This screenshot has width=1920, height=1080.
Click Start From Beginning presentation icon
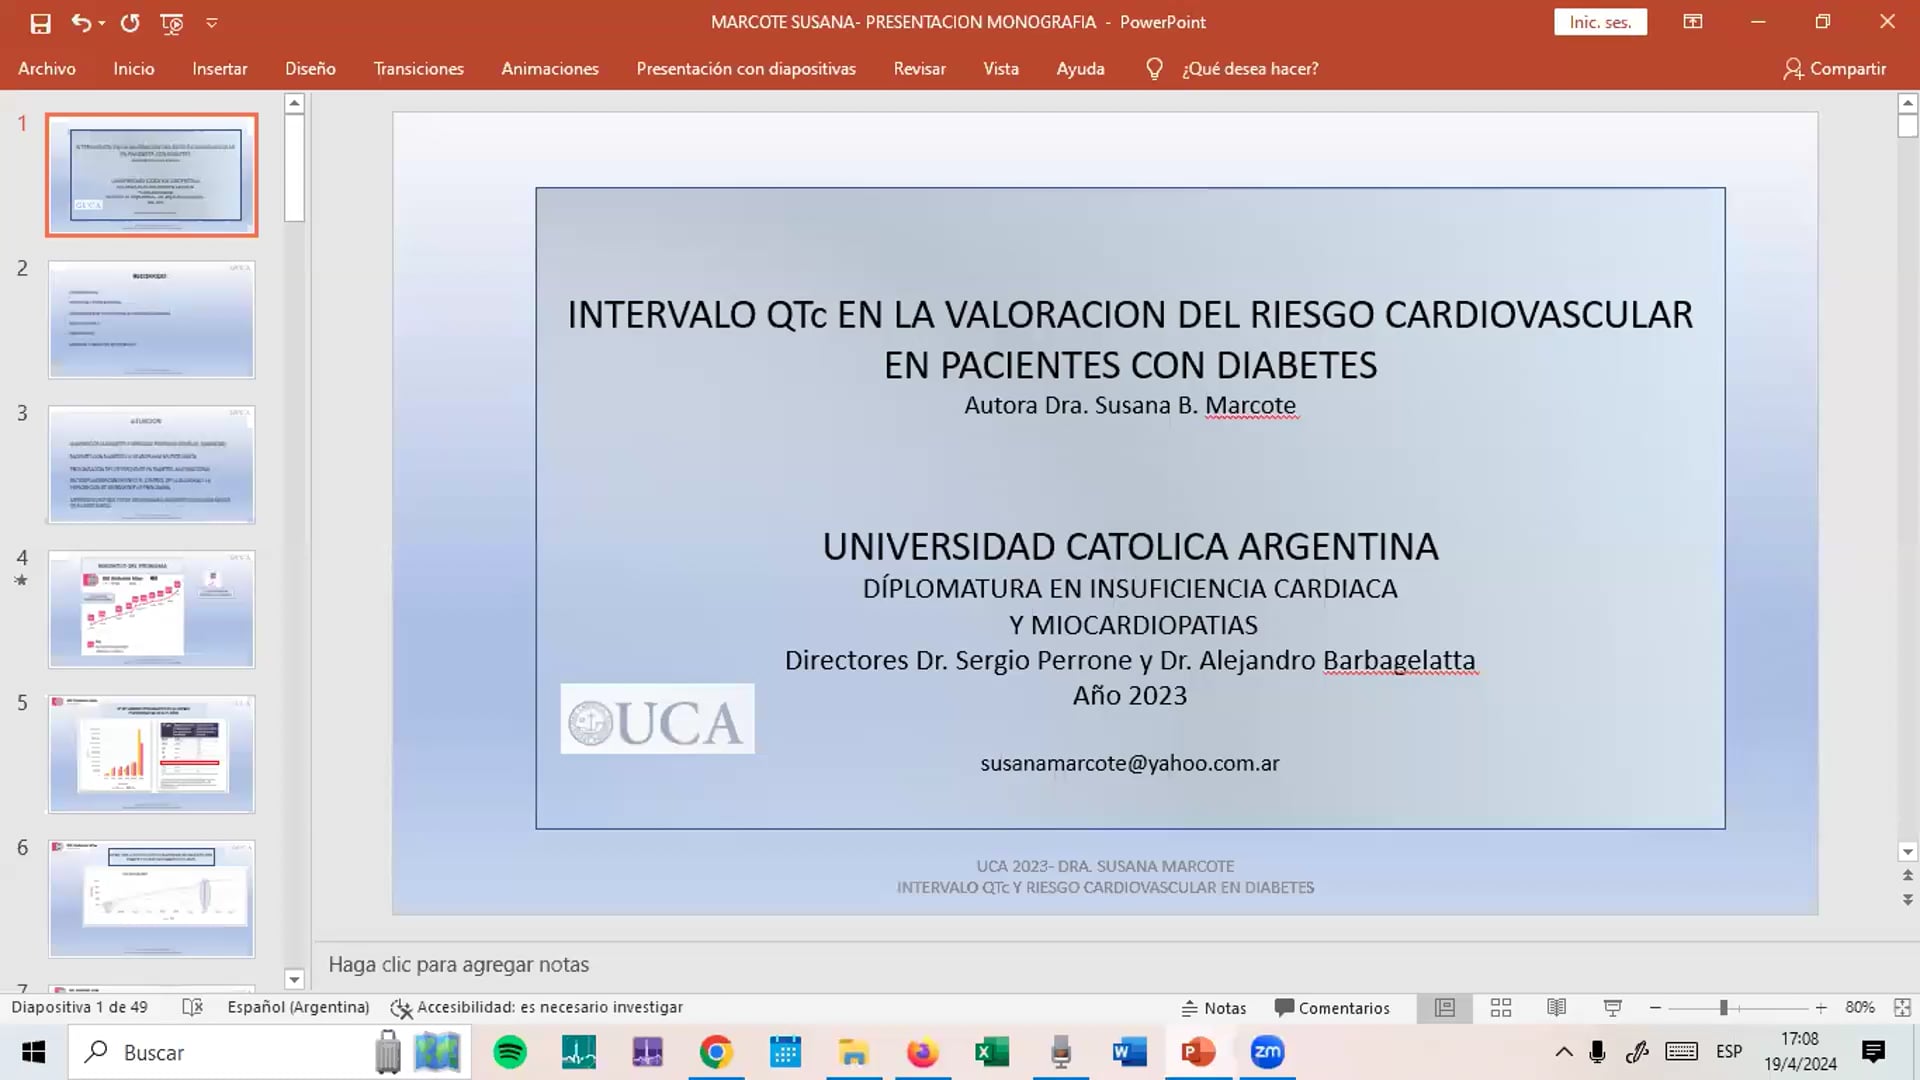coord(171,22)
